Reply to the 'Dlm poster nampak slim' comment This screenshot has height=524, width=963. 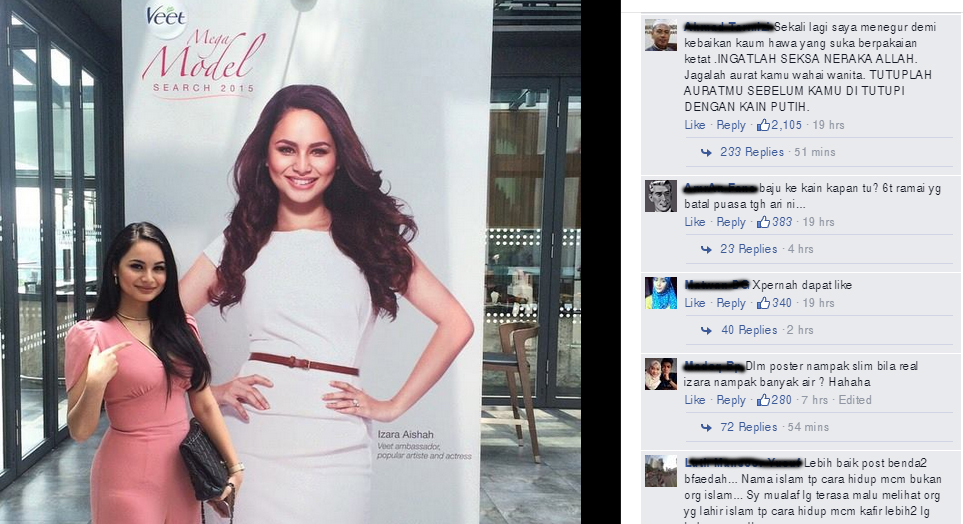[731, 401]
